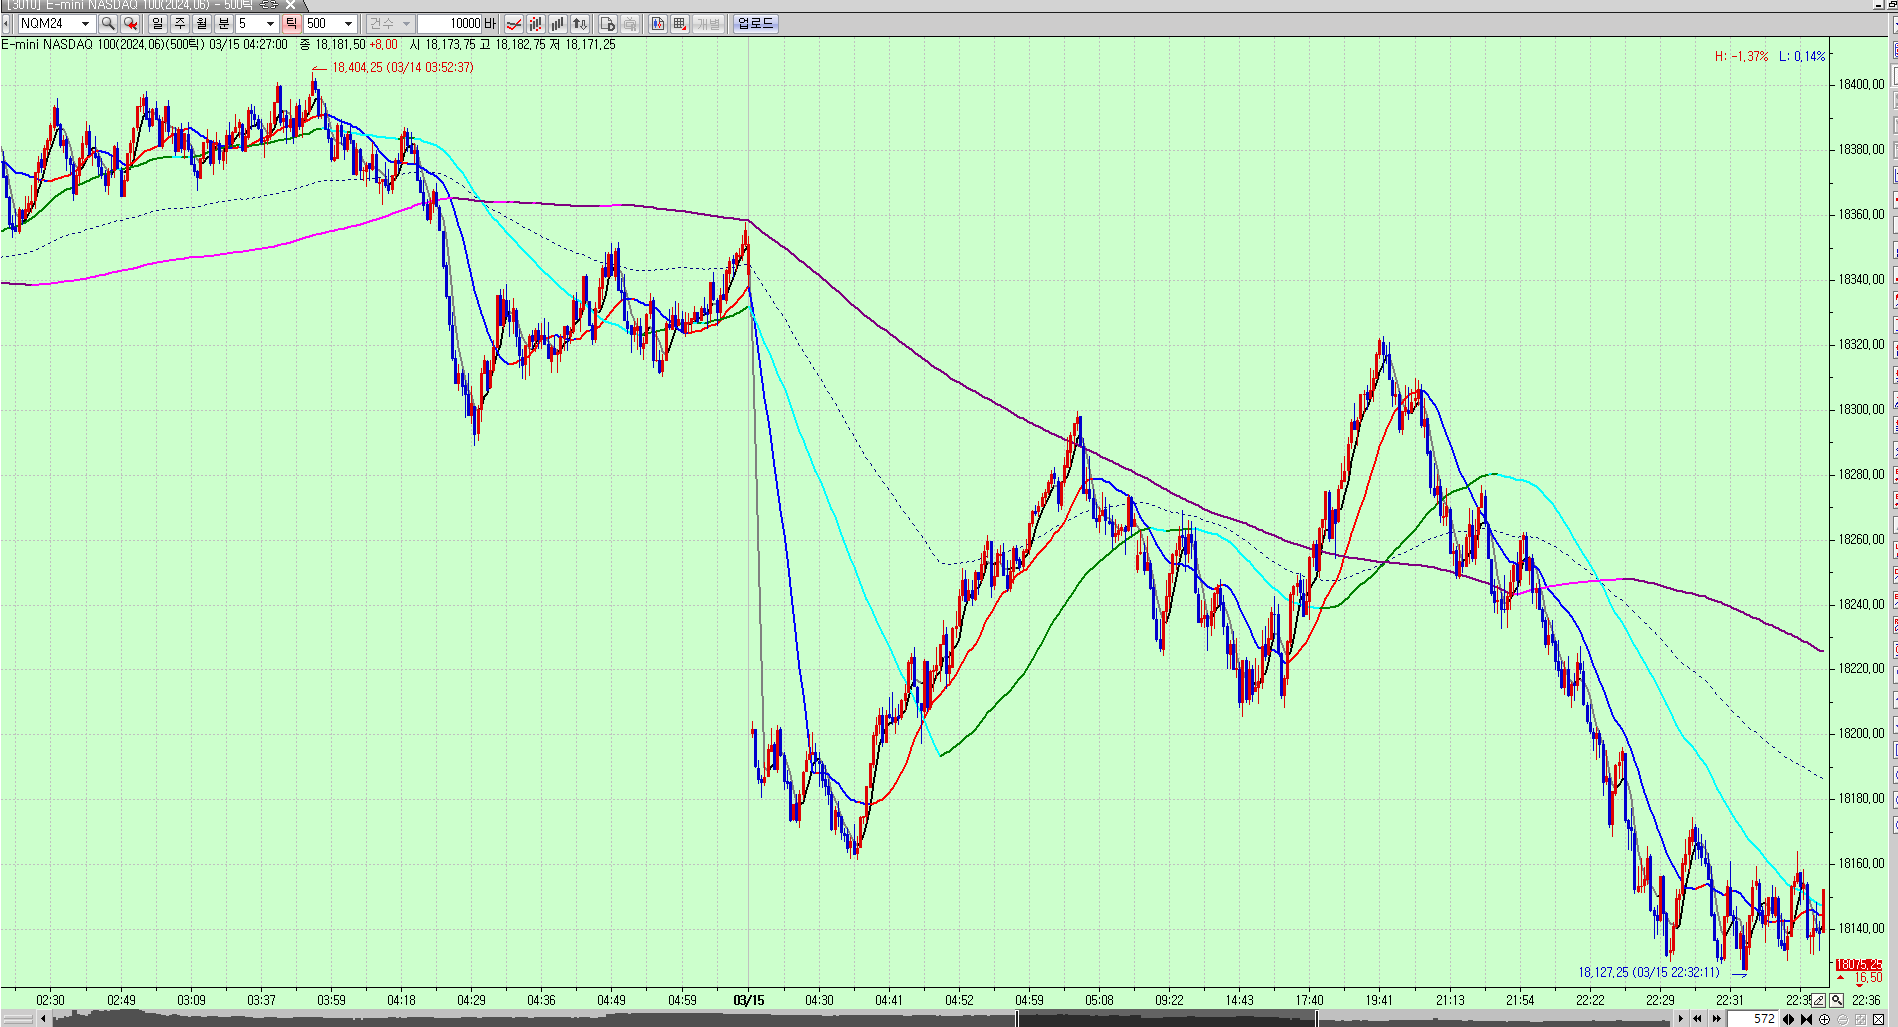Viewport: 1898px width, 1027px height.
Task: Click the symbol search magnifier icon
Action: (x=108, y=23)
